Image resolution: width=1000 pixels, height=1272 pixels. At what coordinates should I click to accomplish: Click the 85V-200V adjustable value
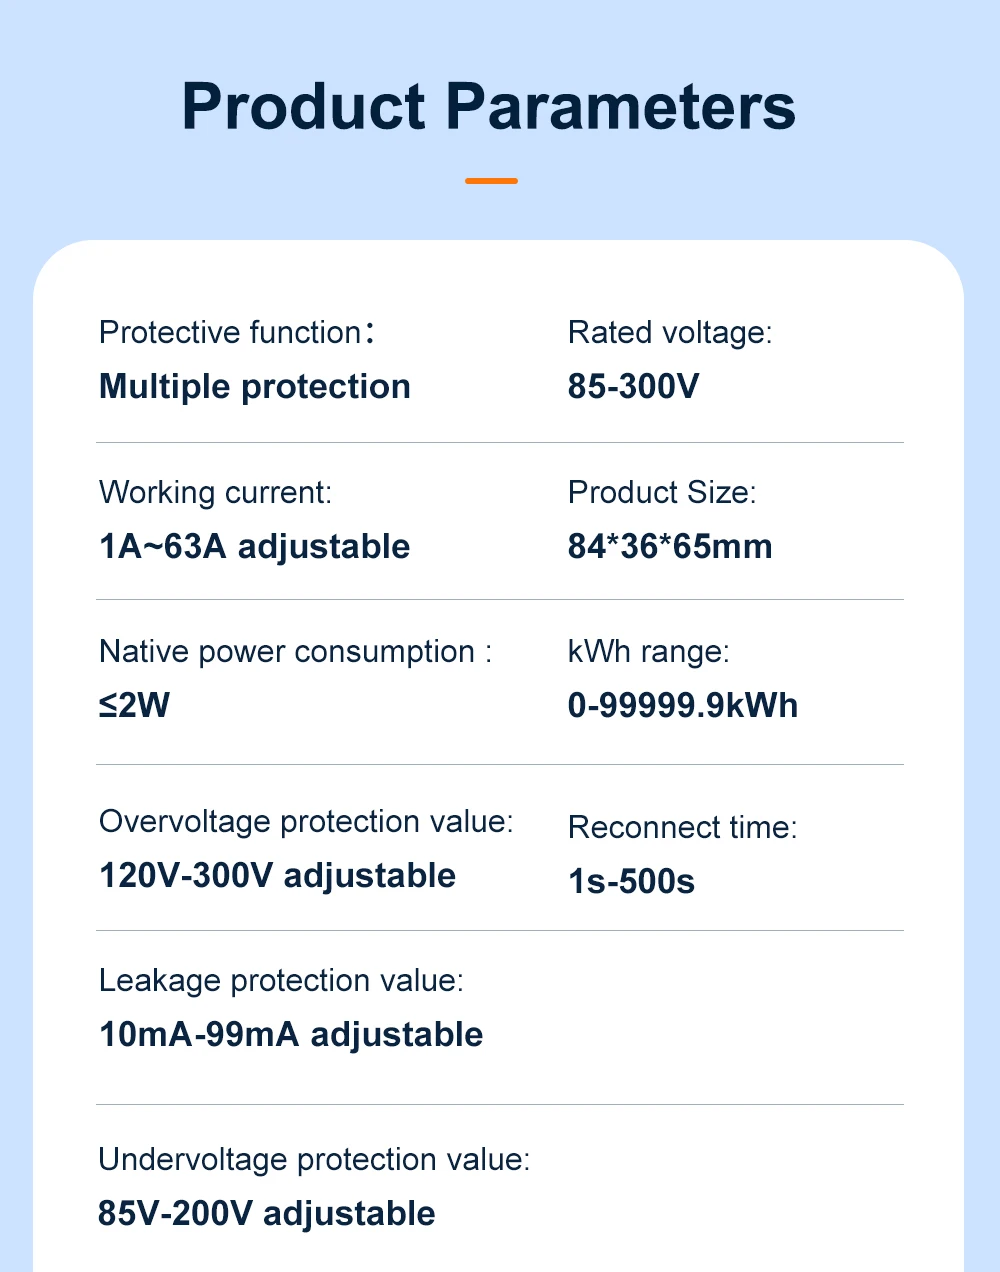coord(267,1214)
